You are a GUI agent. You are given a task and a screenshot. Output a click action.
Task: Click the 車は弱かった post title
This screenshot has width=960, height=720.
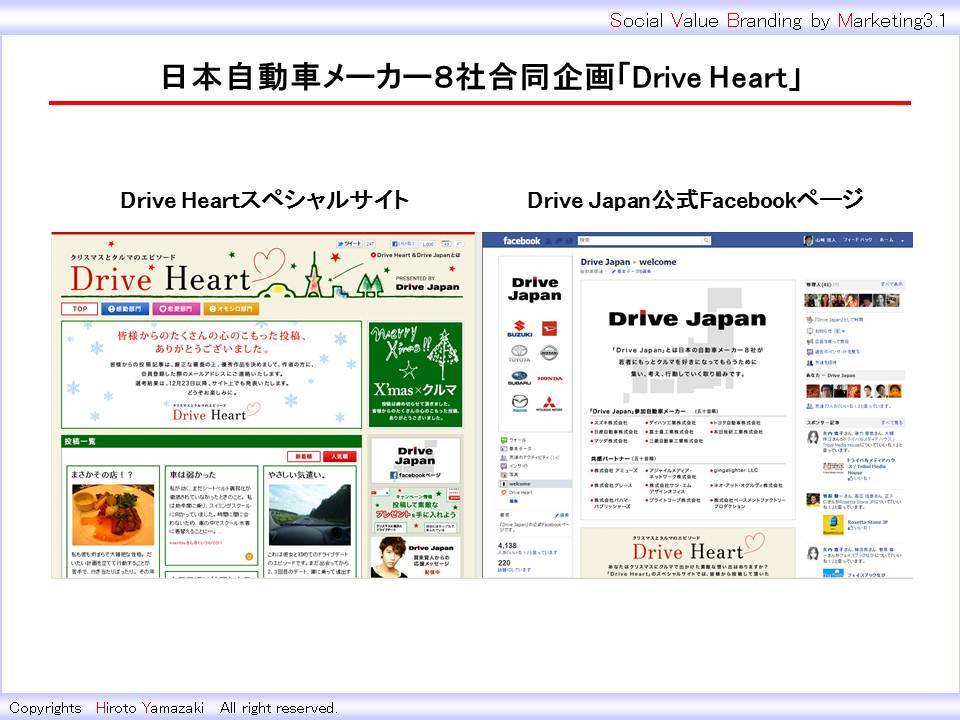point(193,474)
